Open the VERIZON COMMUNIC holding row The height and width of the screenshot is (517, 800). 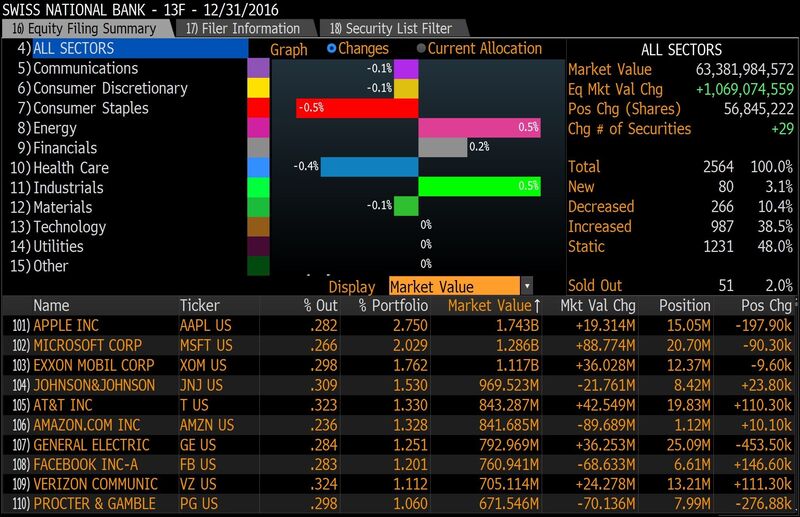pos(400,484)
